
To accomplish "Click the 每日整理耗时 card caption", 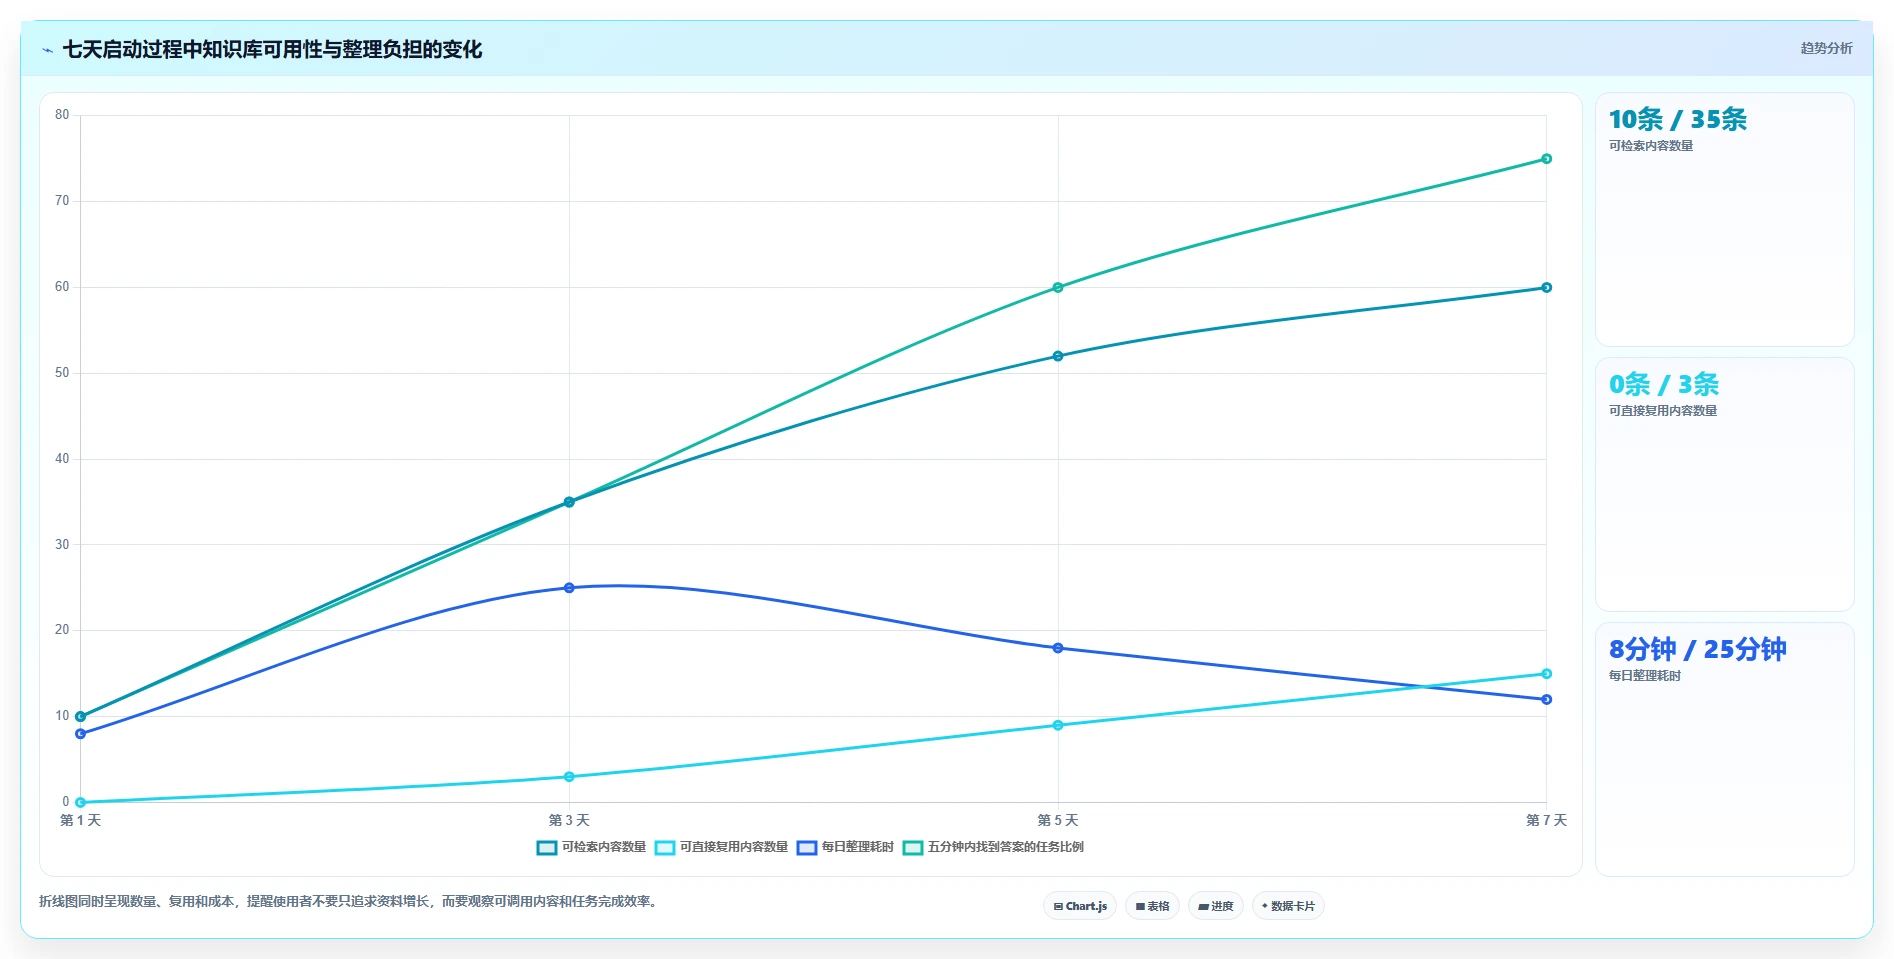I will (x=1645, y=676).
